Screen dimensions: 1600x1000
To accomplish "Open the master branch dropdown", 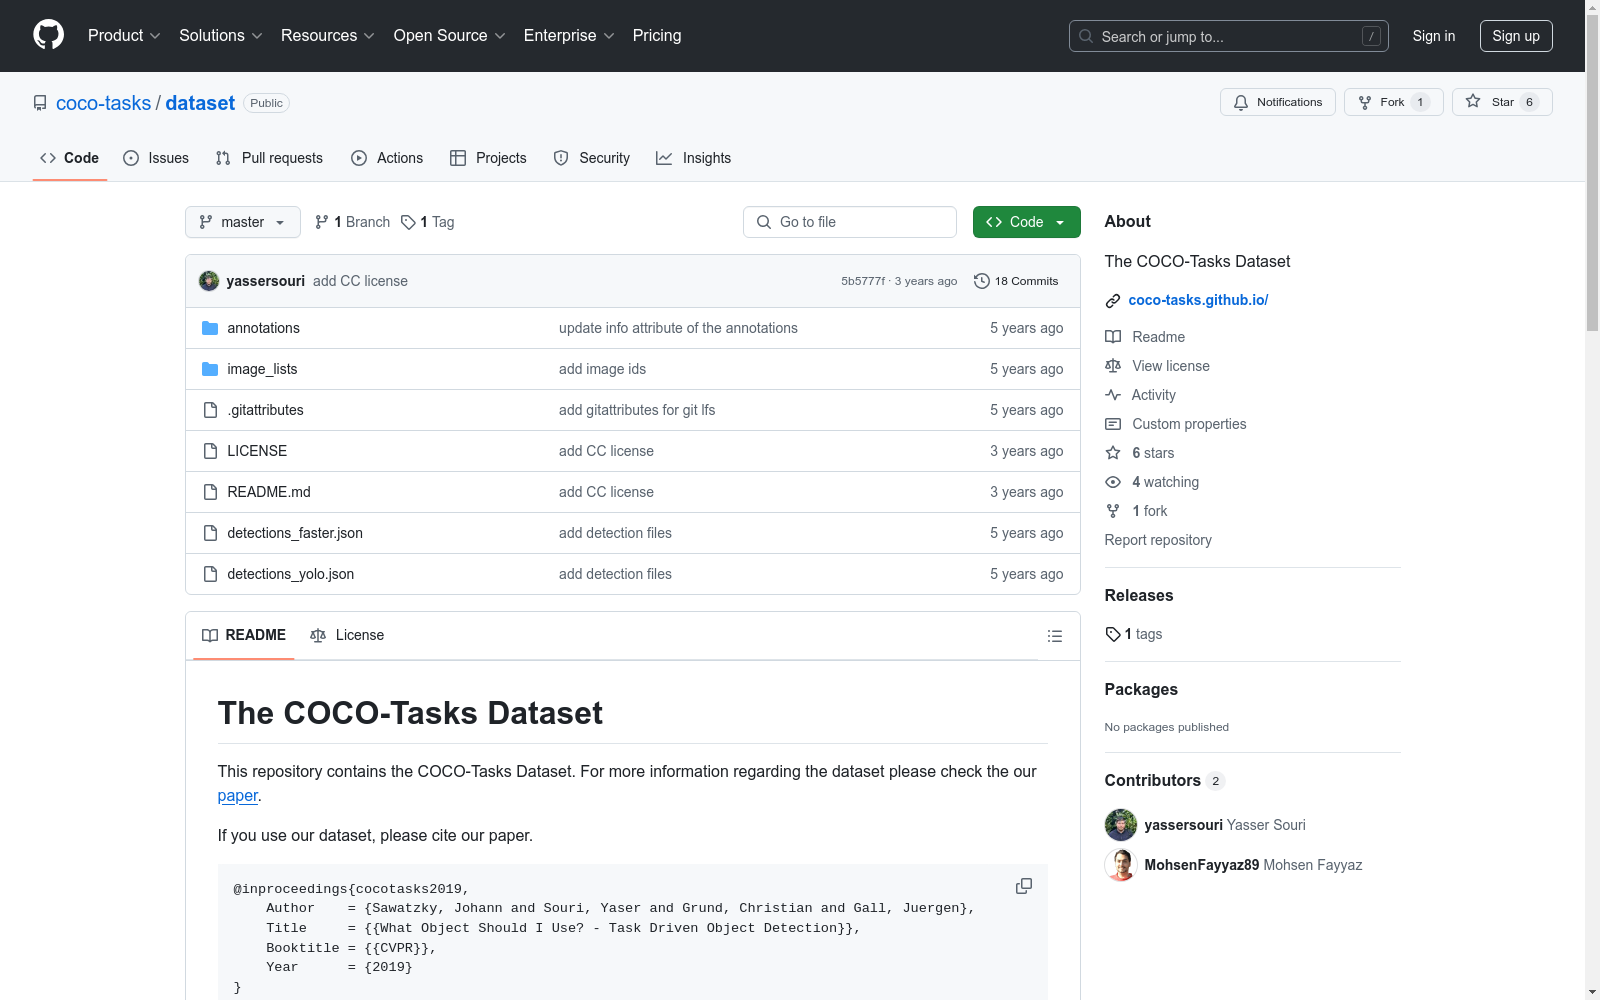I will pos(243,222).
